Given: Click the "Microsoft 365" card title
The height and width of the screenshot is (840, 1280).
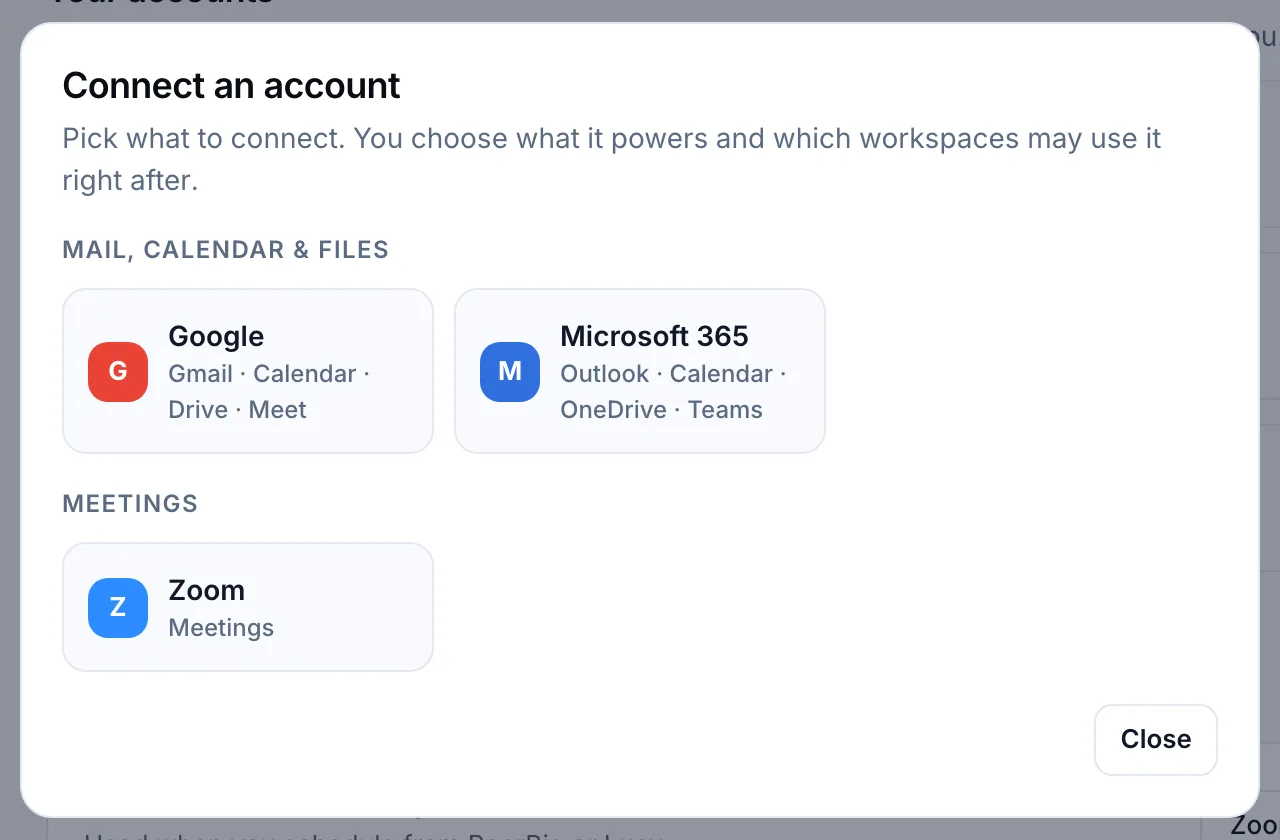Looking at the screenshot, I should click(654, 336).
